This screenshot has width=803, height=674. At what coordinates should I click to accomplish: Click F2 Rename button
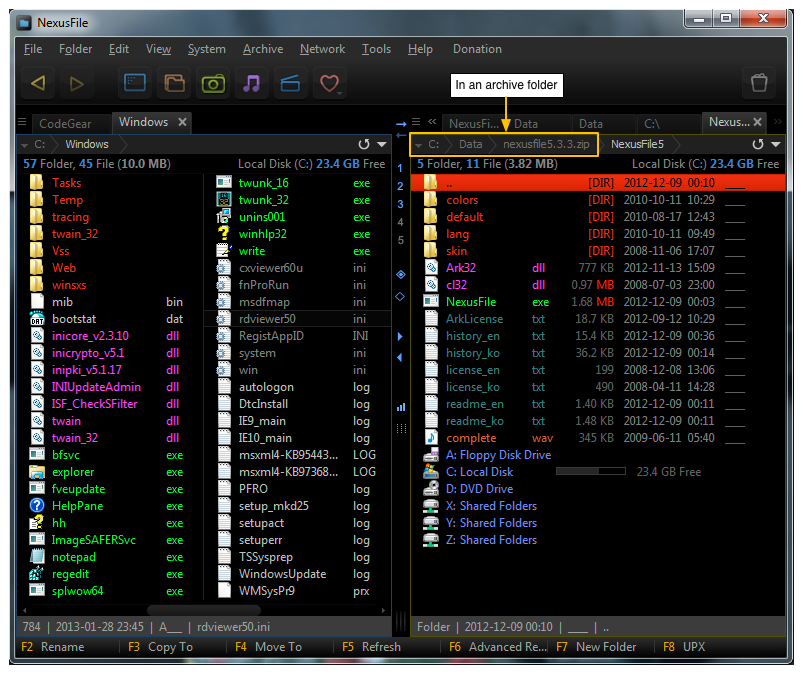point(53,647)
